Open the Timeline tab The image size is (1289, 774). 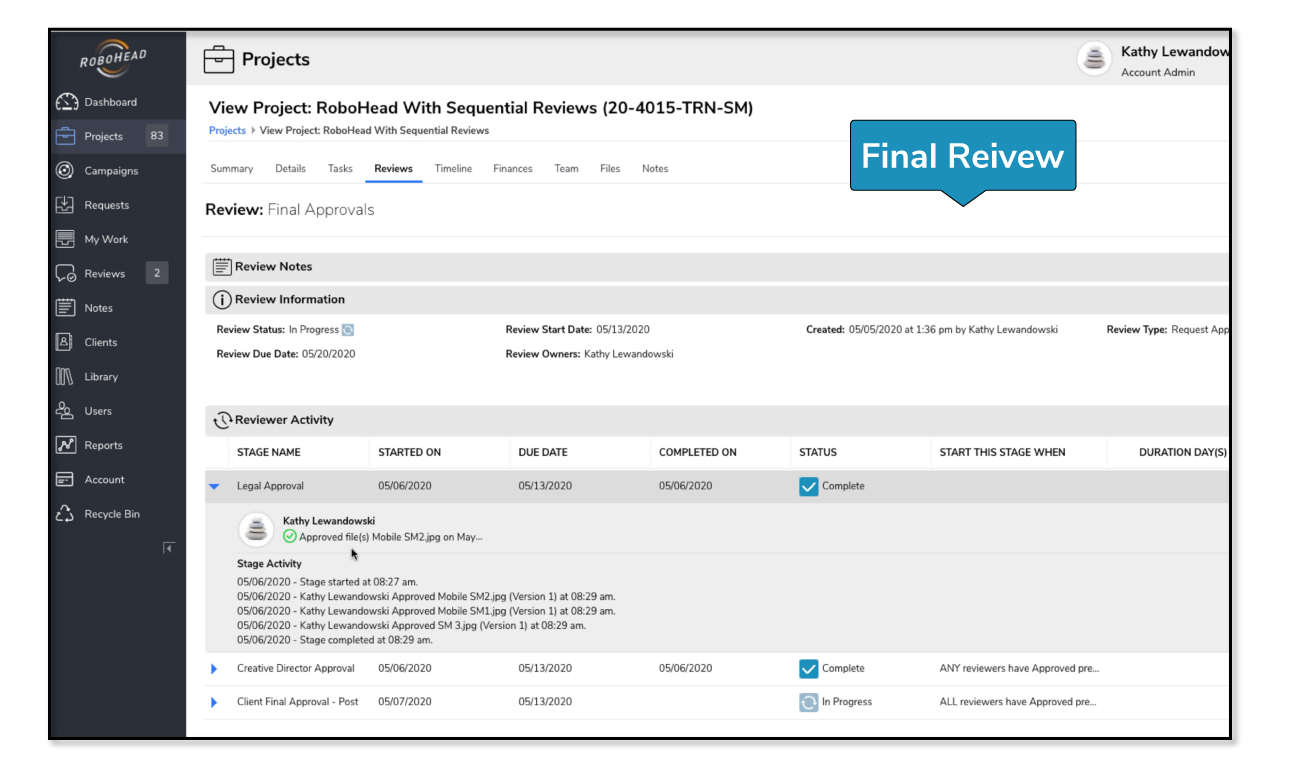point(453,169)
